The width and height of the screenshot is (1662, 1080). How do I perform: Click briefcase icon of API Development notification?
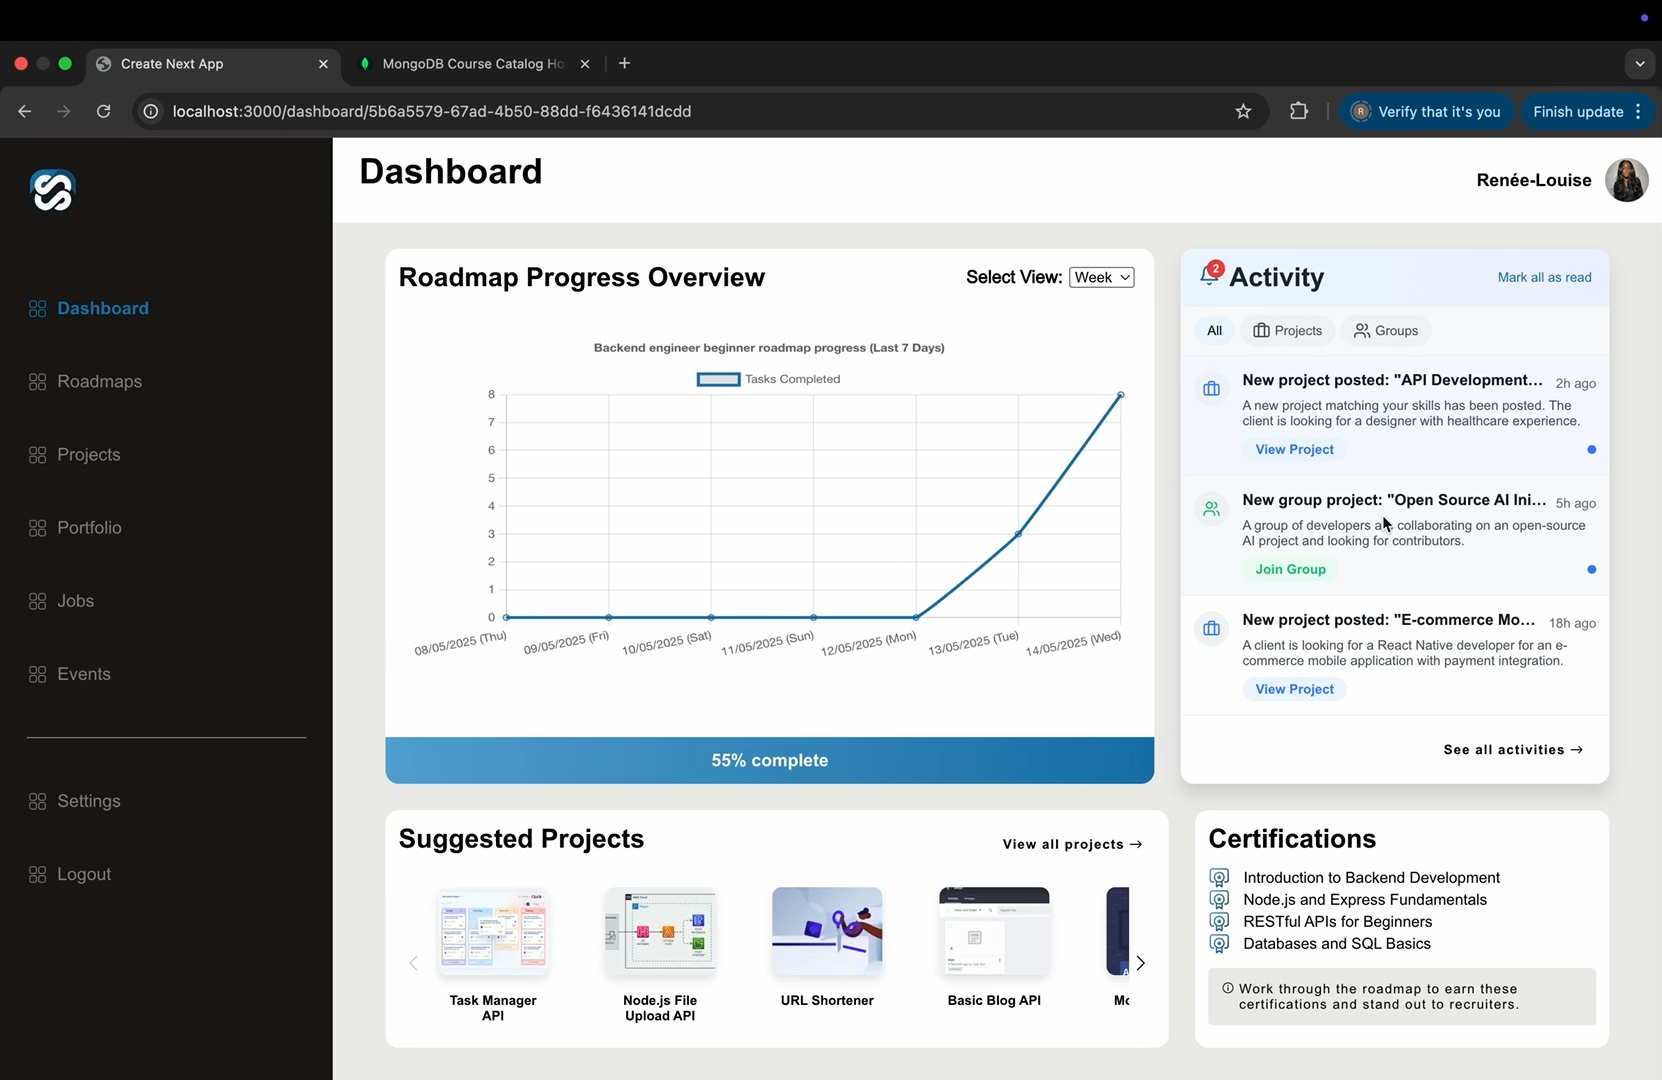coord(1211,389)
